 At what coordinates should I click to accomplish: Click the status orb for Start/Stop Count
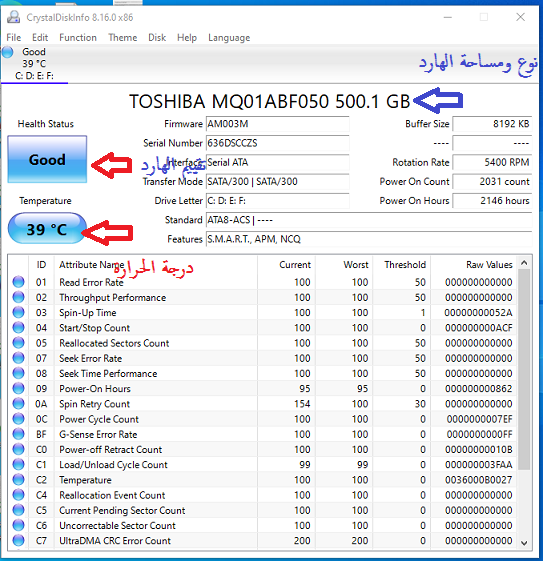pos(18,327)
